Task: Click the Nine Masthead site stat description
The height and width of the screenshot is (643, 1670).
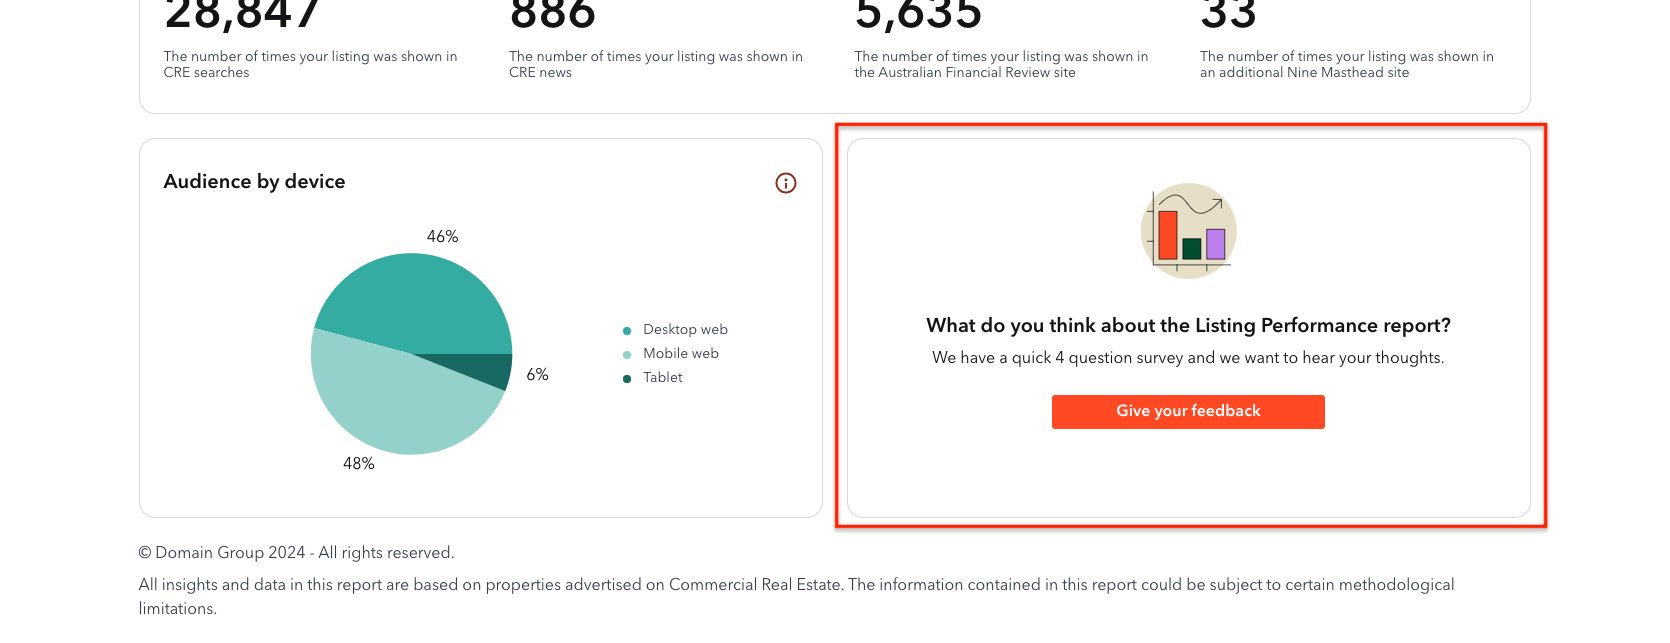Action: coord(1347,65)
